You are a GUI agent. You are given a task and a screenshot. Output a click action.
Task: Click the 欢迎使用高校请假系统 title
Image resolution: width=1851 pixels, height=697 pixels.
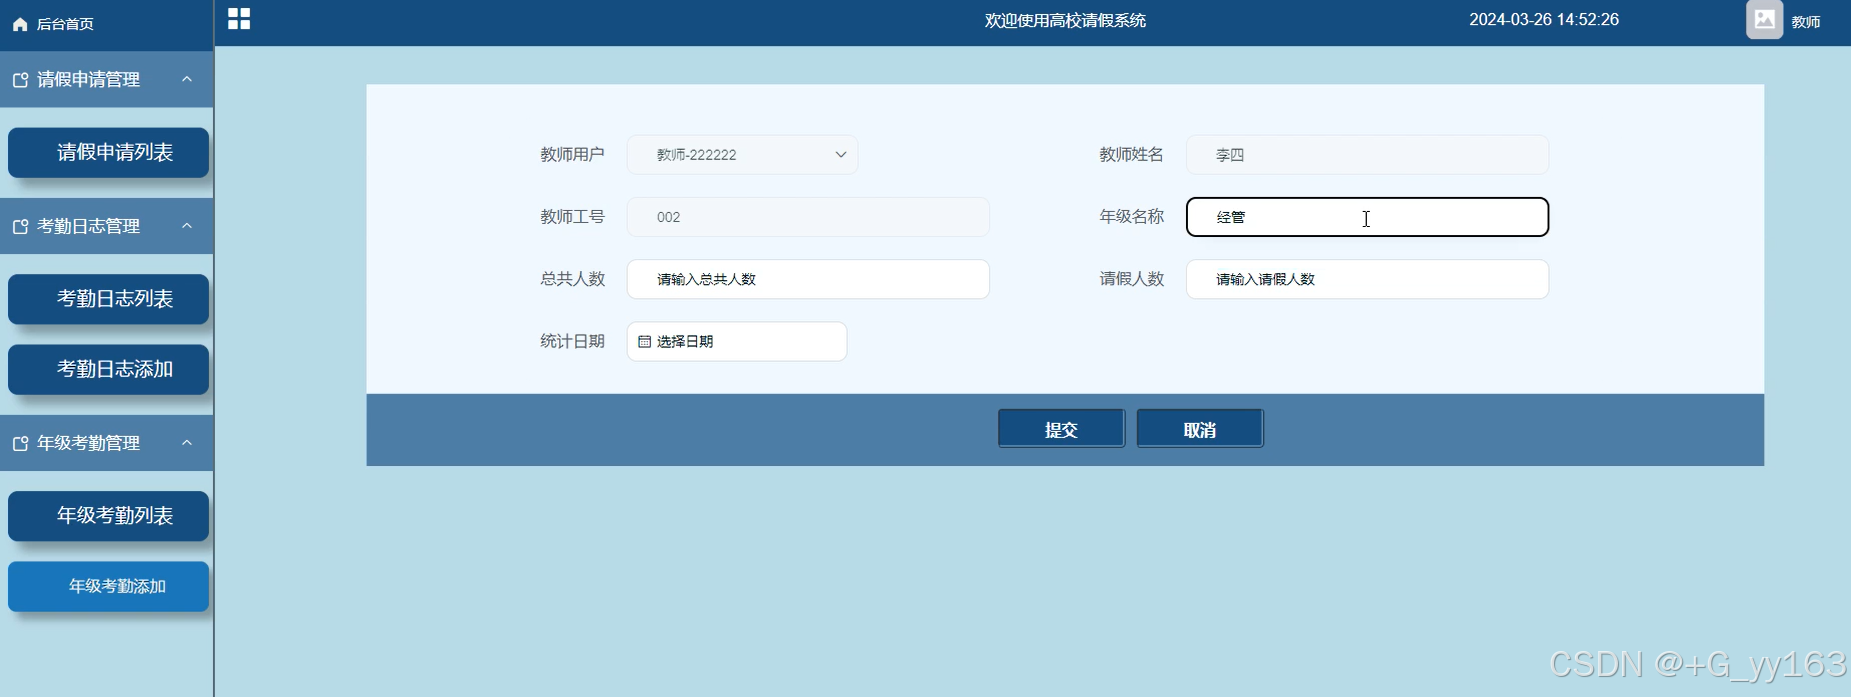[x=1065, y=21]
